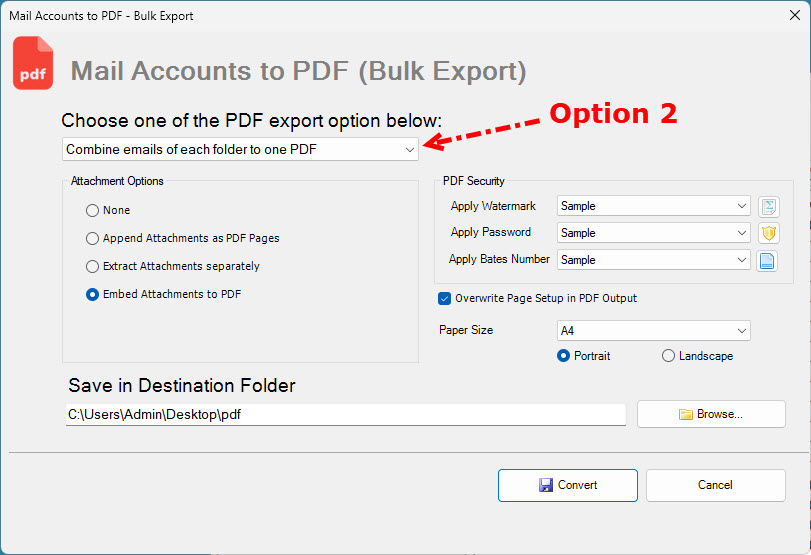Expand the Apply Watermark dropdown
This screenshot has width=811, height=555.
pos(653,206)
